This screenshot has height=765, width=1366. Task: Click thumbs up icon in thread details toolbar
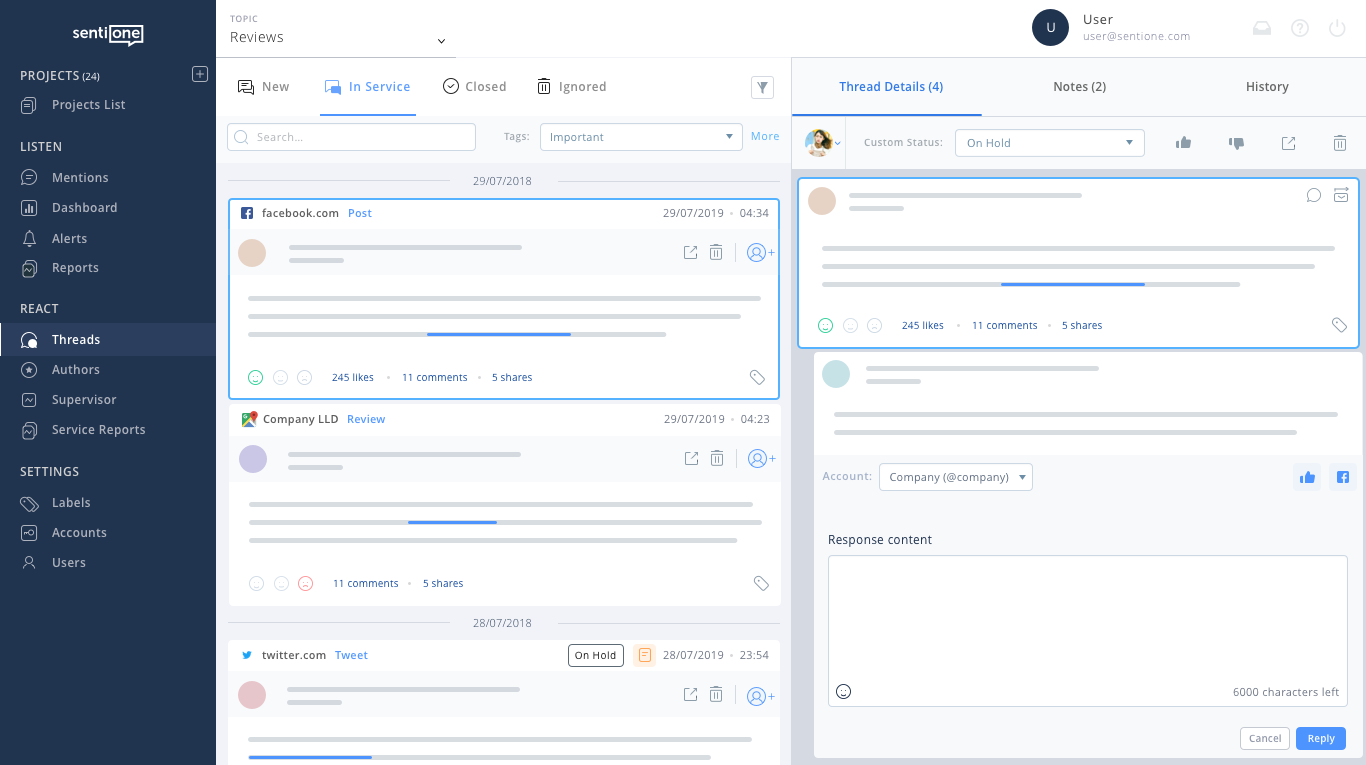(1183, 143)
